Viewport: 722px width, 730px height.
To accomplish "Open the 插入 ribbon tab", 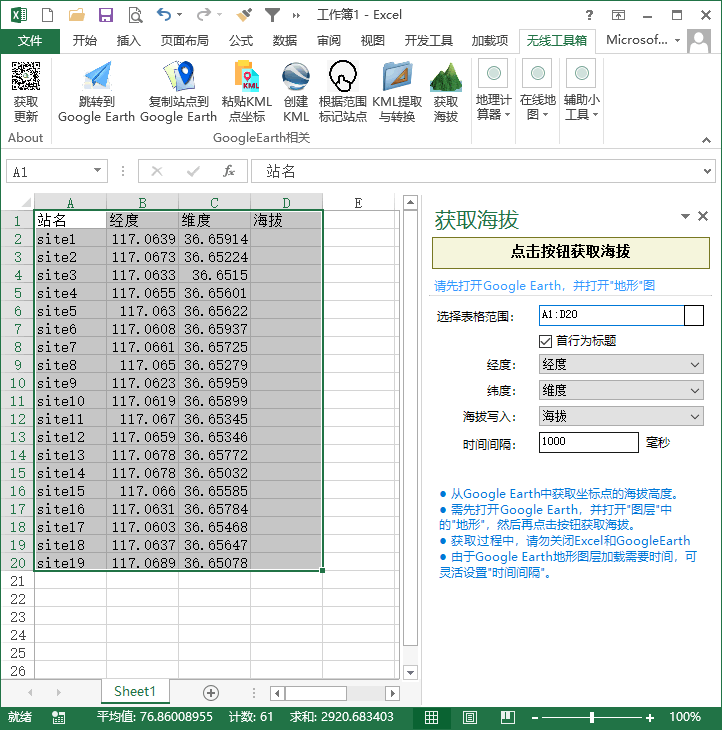I will [128, 41].
